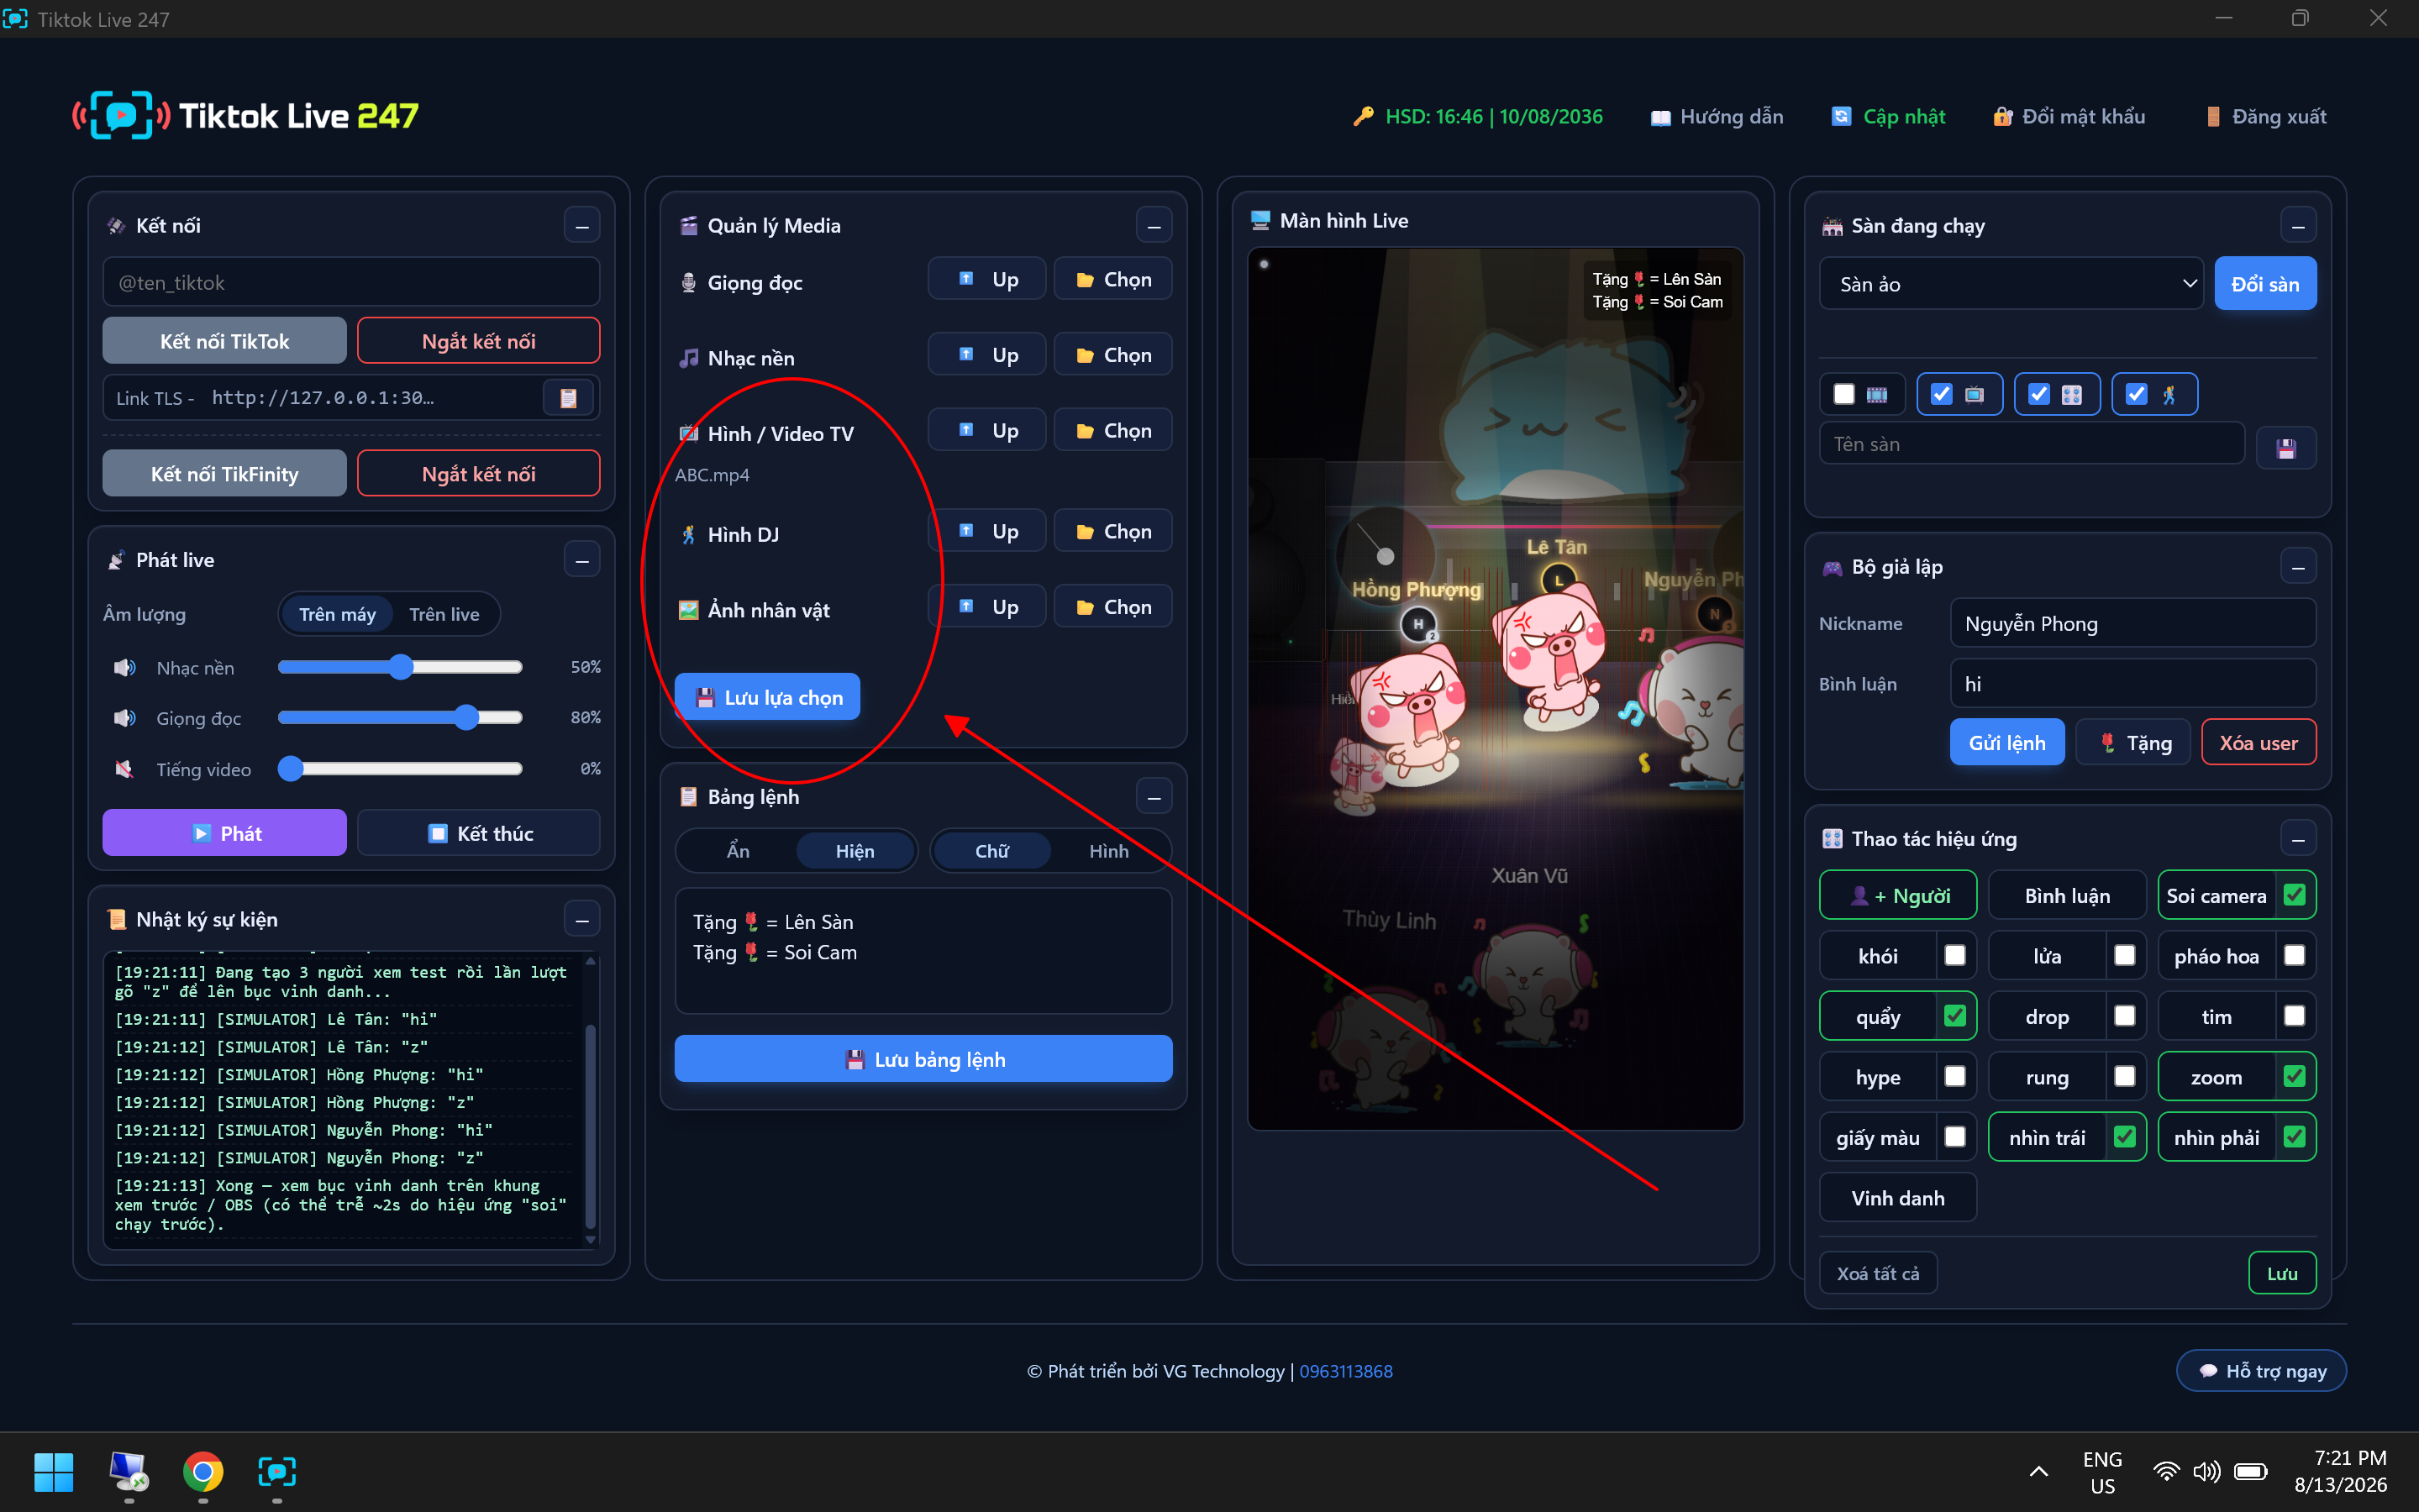Choose the Hình mode for Bảng lệnh
The height and width of the screenshot is (1512, 2419).
tap(1109, 851)
